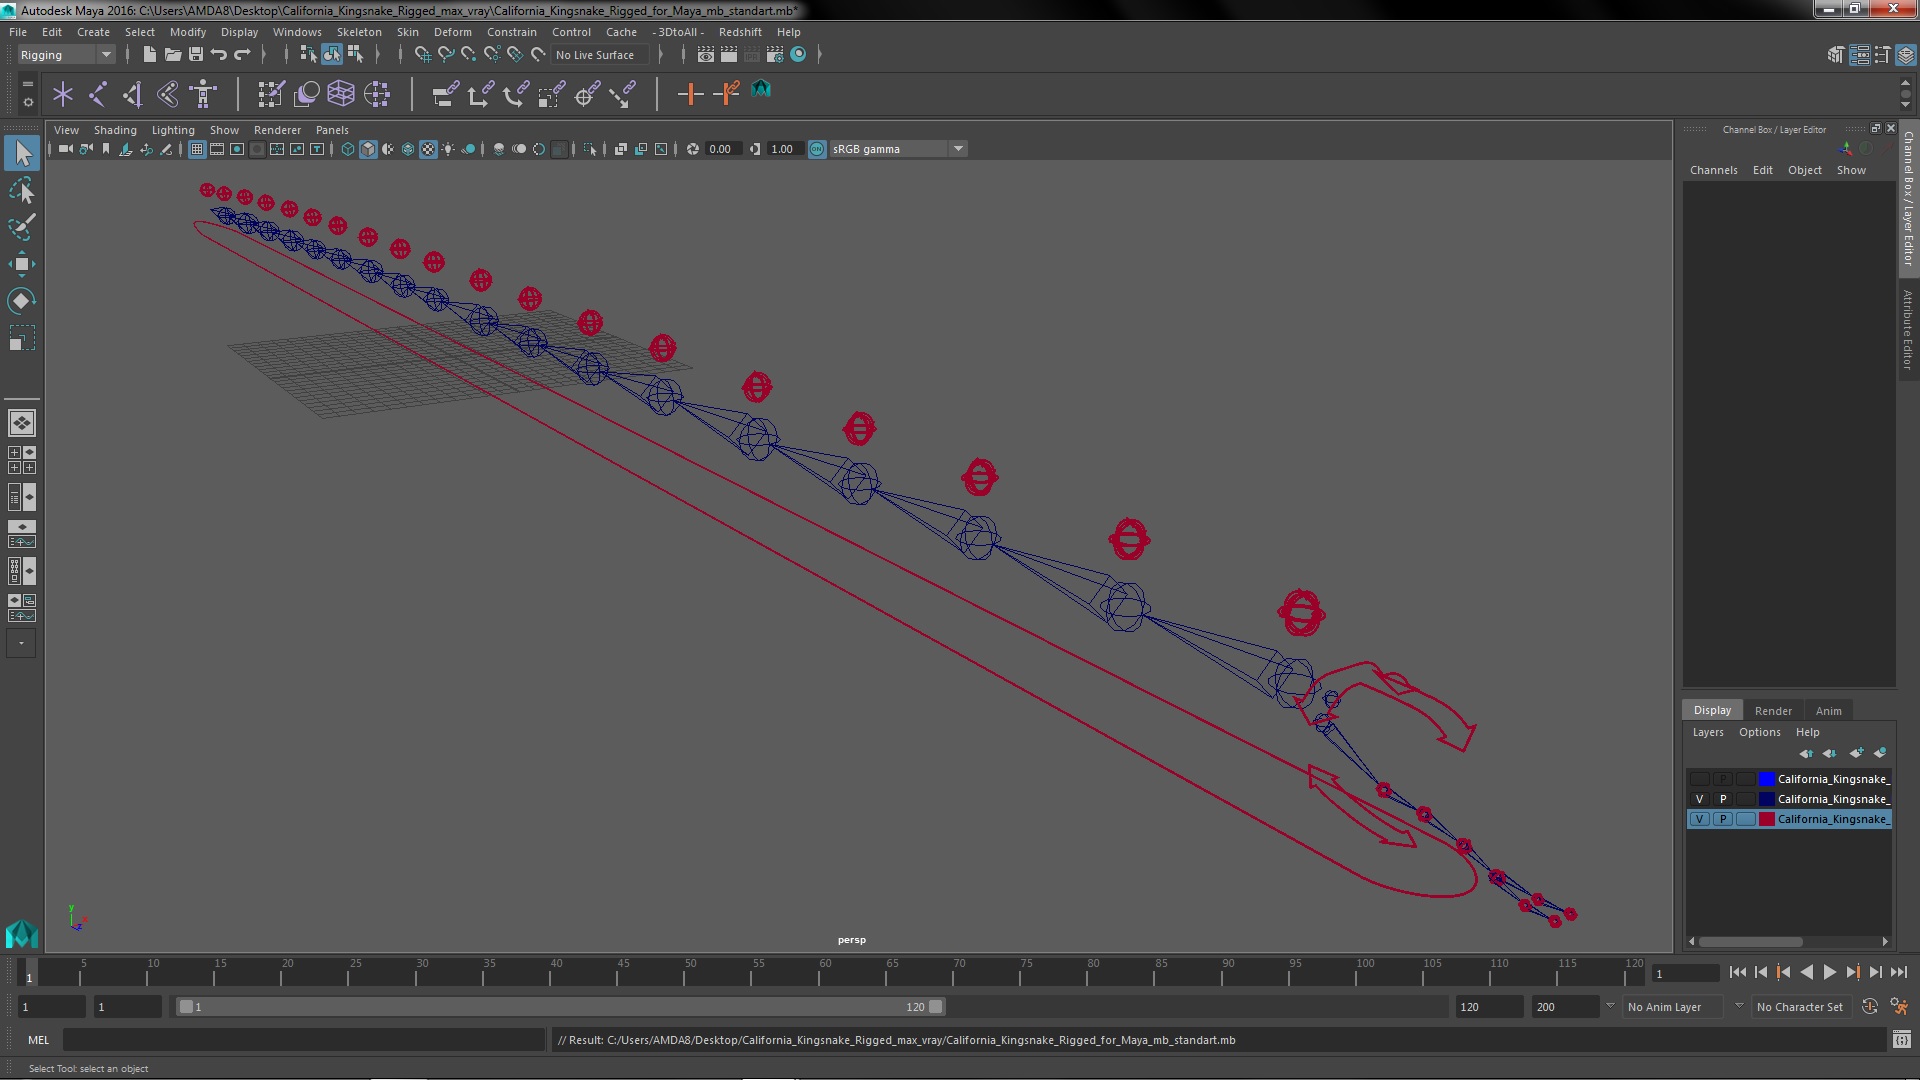Toggle visibility V of dark blue Kingsnake layer
Image resolution: width=1920 pixels, height=1080 pixels.
click(1699, 799)
